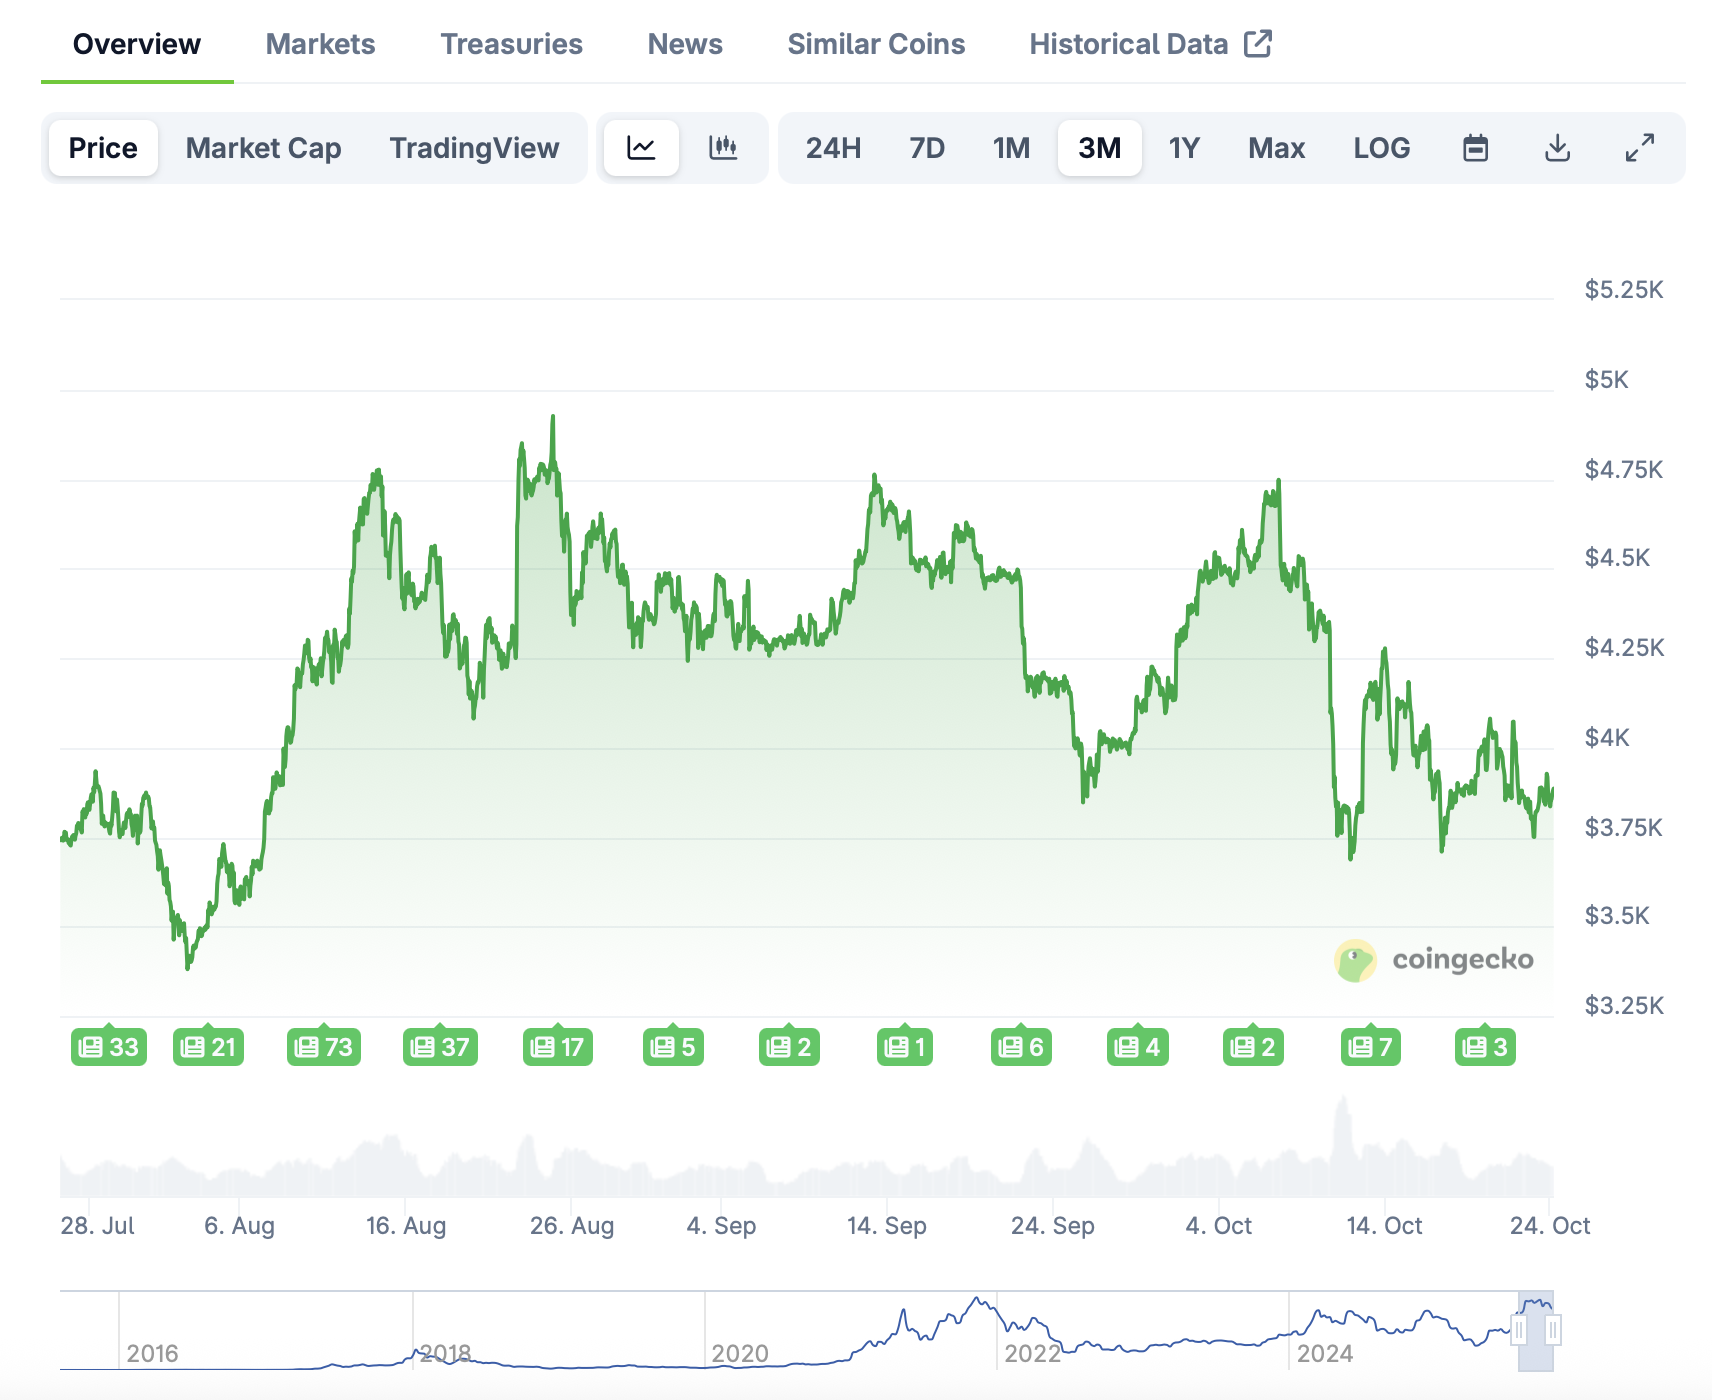1712x1400 pixels.
Task: Choose the Max time range
Action: 1276,148
